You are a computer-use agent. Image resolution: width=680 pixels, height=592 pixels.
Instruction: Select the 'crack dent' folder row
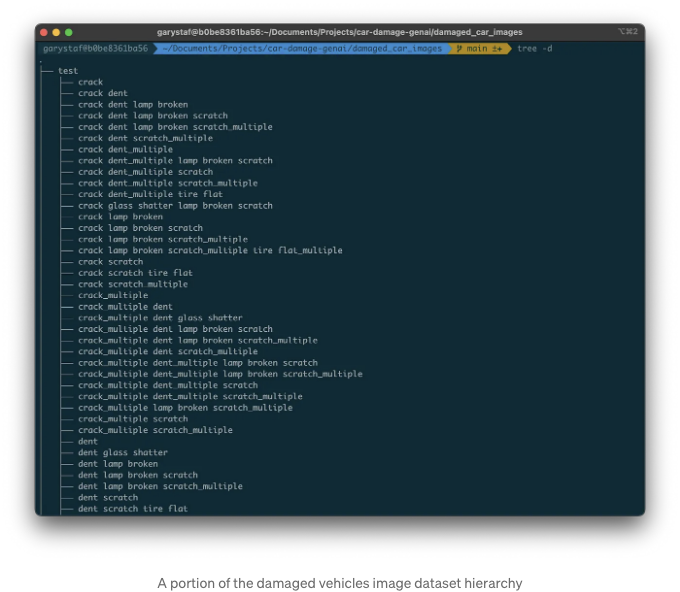(x=103, y=93)
